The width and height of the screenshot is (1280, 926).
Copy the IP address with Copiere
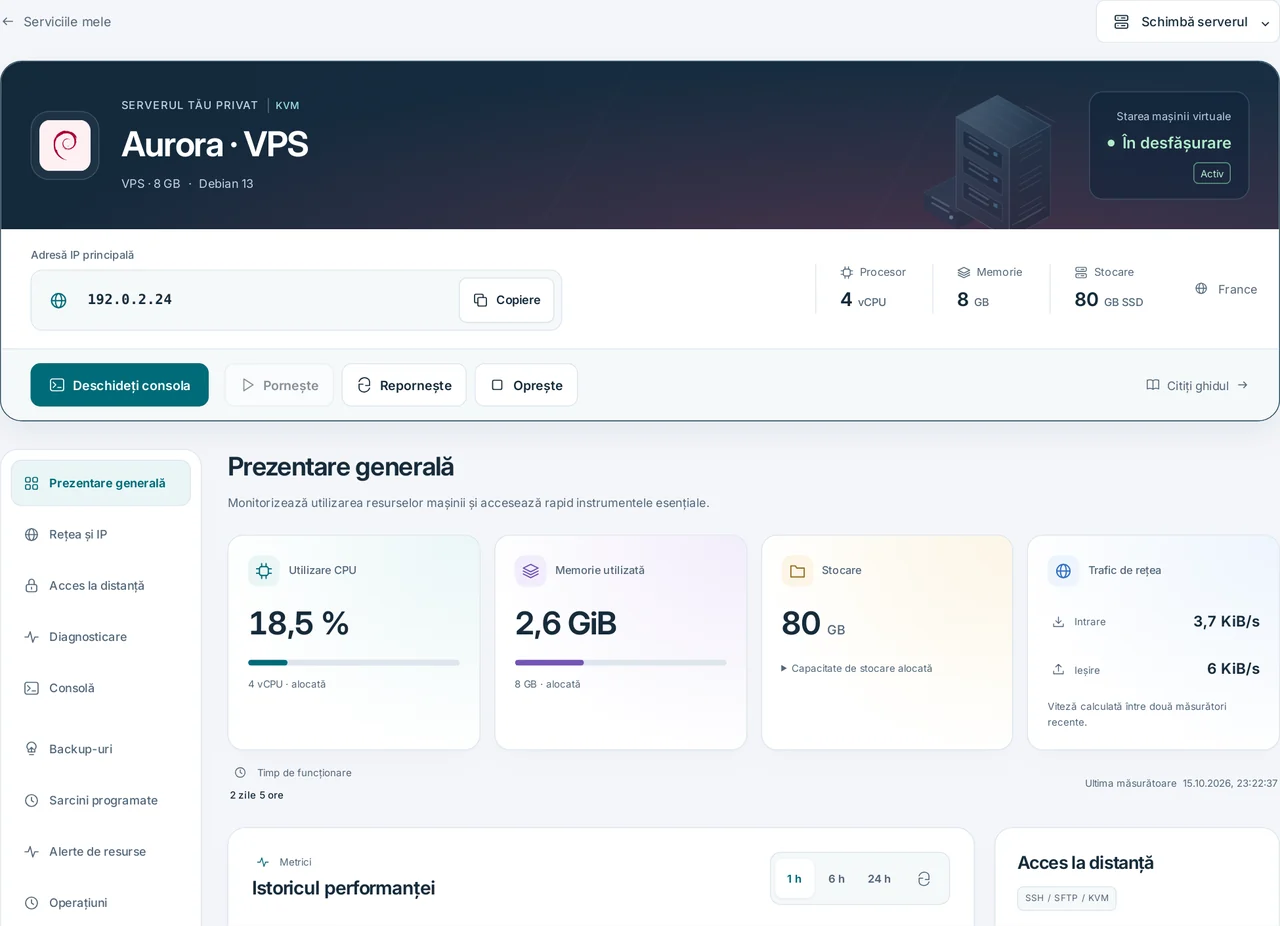[507, 300]
